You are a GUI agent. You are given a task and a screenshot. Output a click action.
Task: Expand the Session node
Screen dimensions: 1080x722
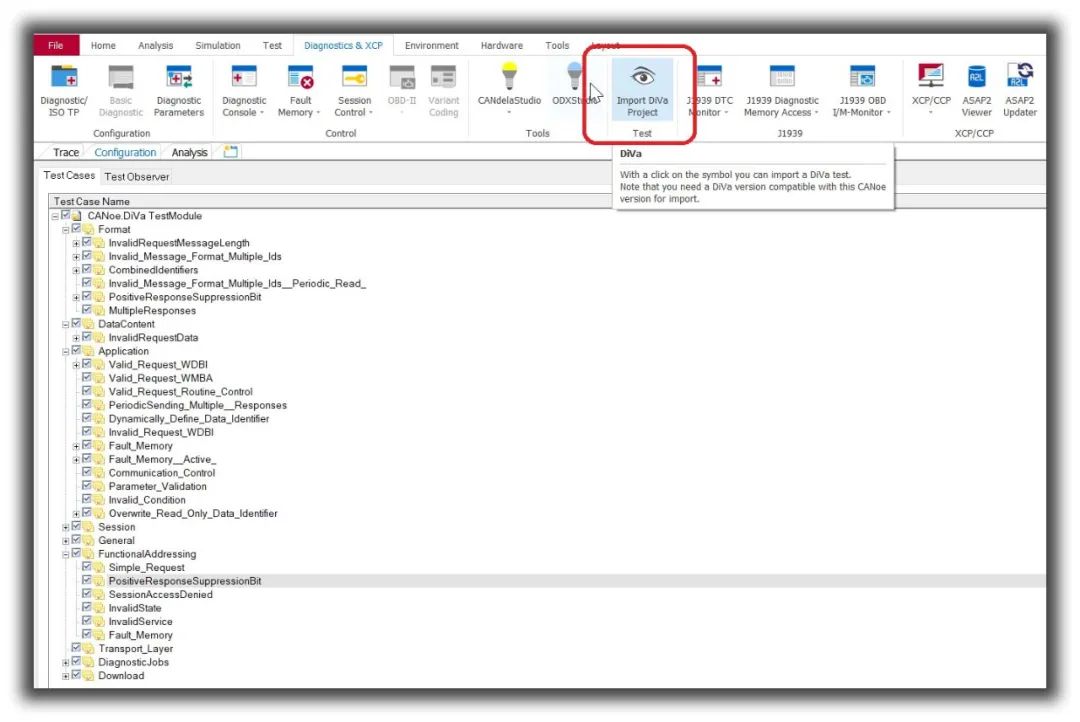[65, 527]
